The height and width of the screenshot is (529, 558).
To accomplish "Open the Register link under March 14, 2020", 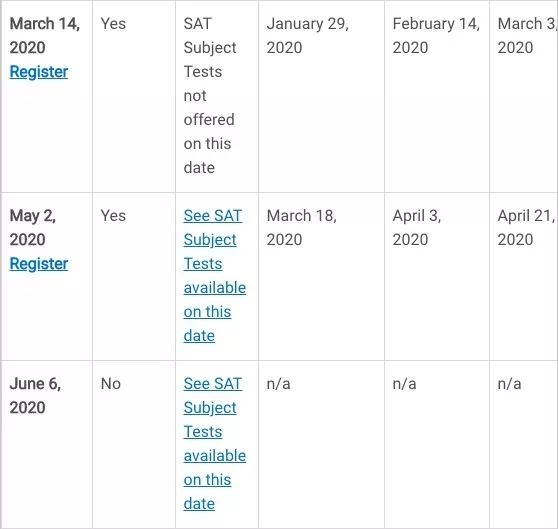I will (39, 72).
